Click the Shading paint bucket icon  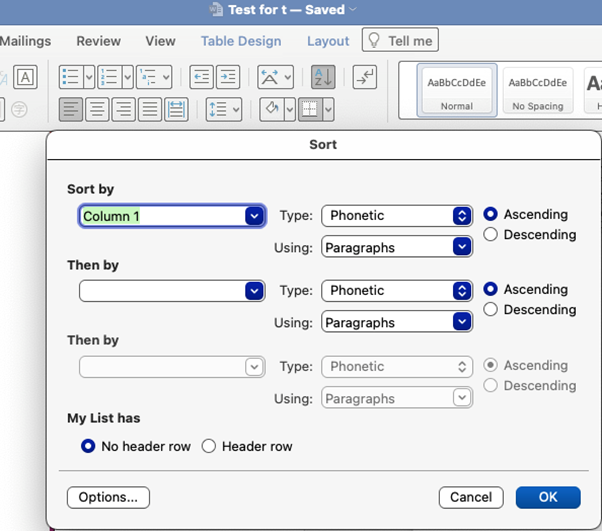(272, 109)
